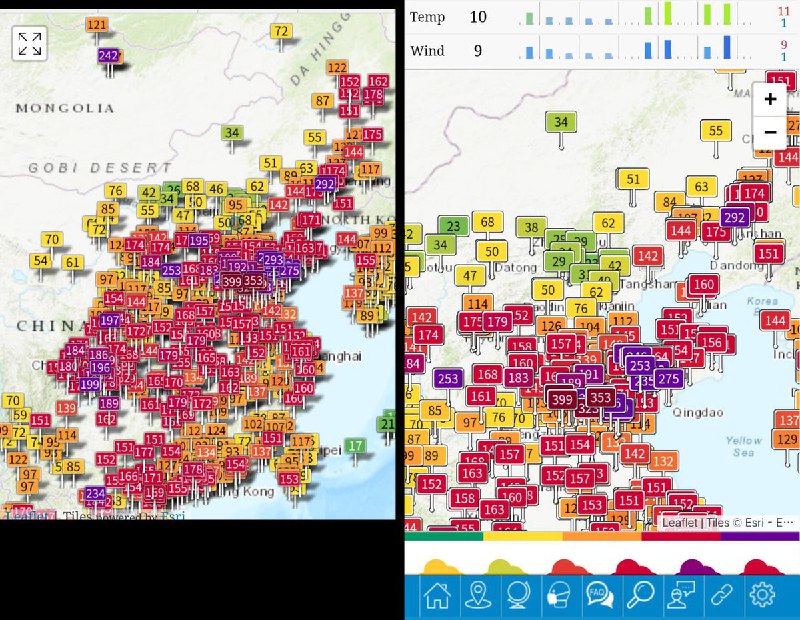
Task: Select the purple 242 marker in Mongolia
Action: tap(109, 56)
